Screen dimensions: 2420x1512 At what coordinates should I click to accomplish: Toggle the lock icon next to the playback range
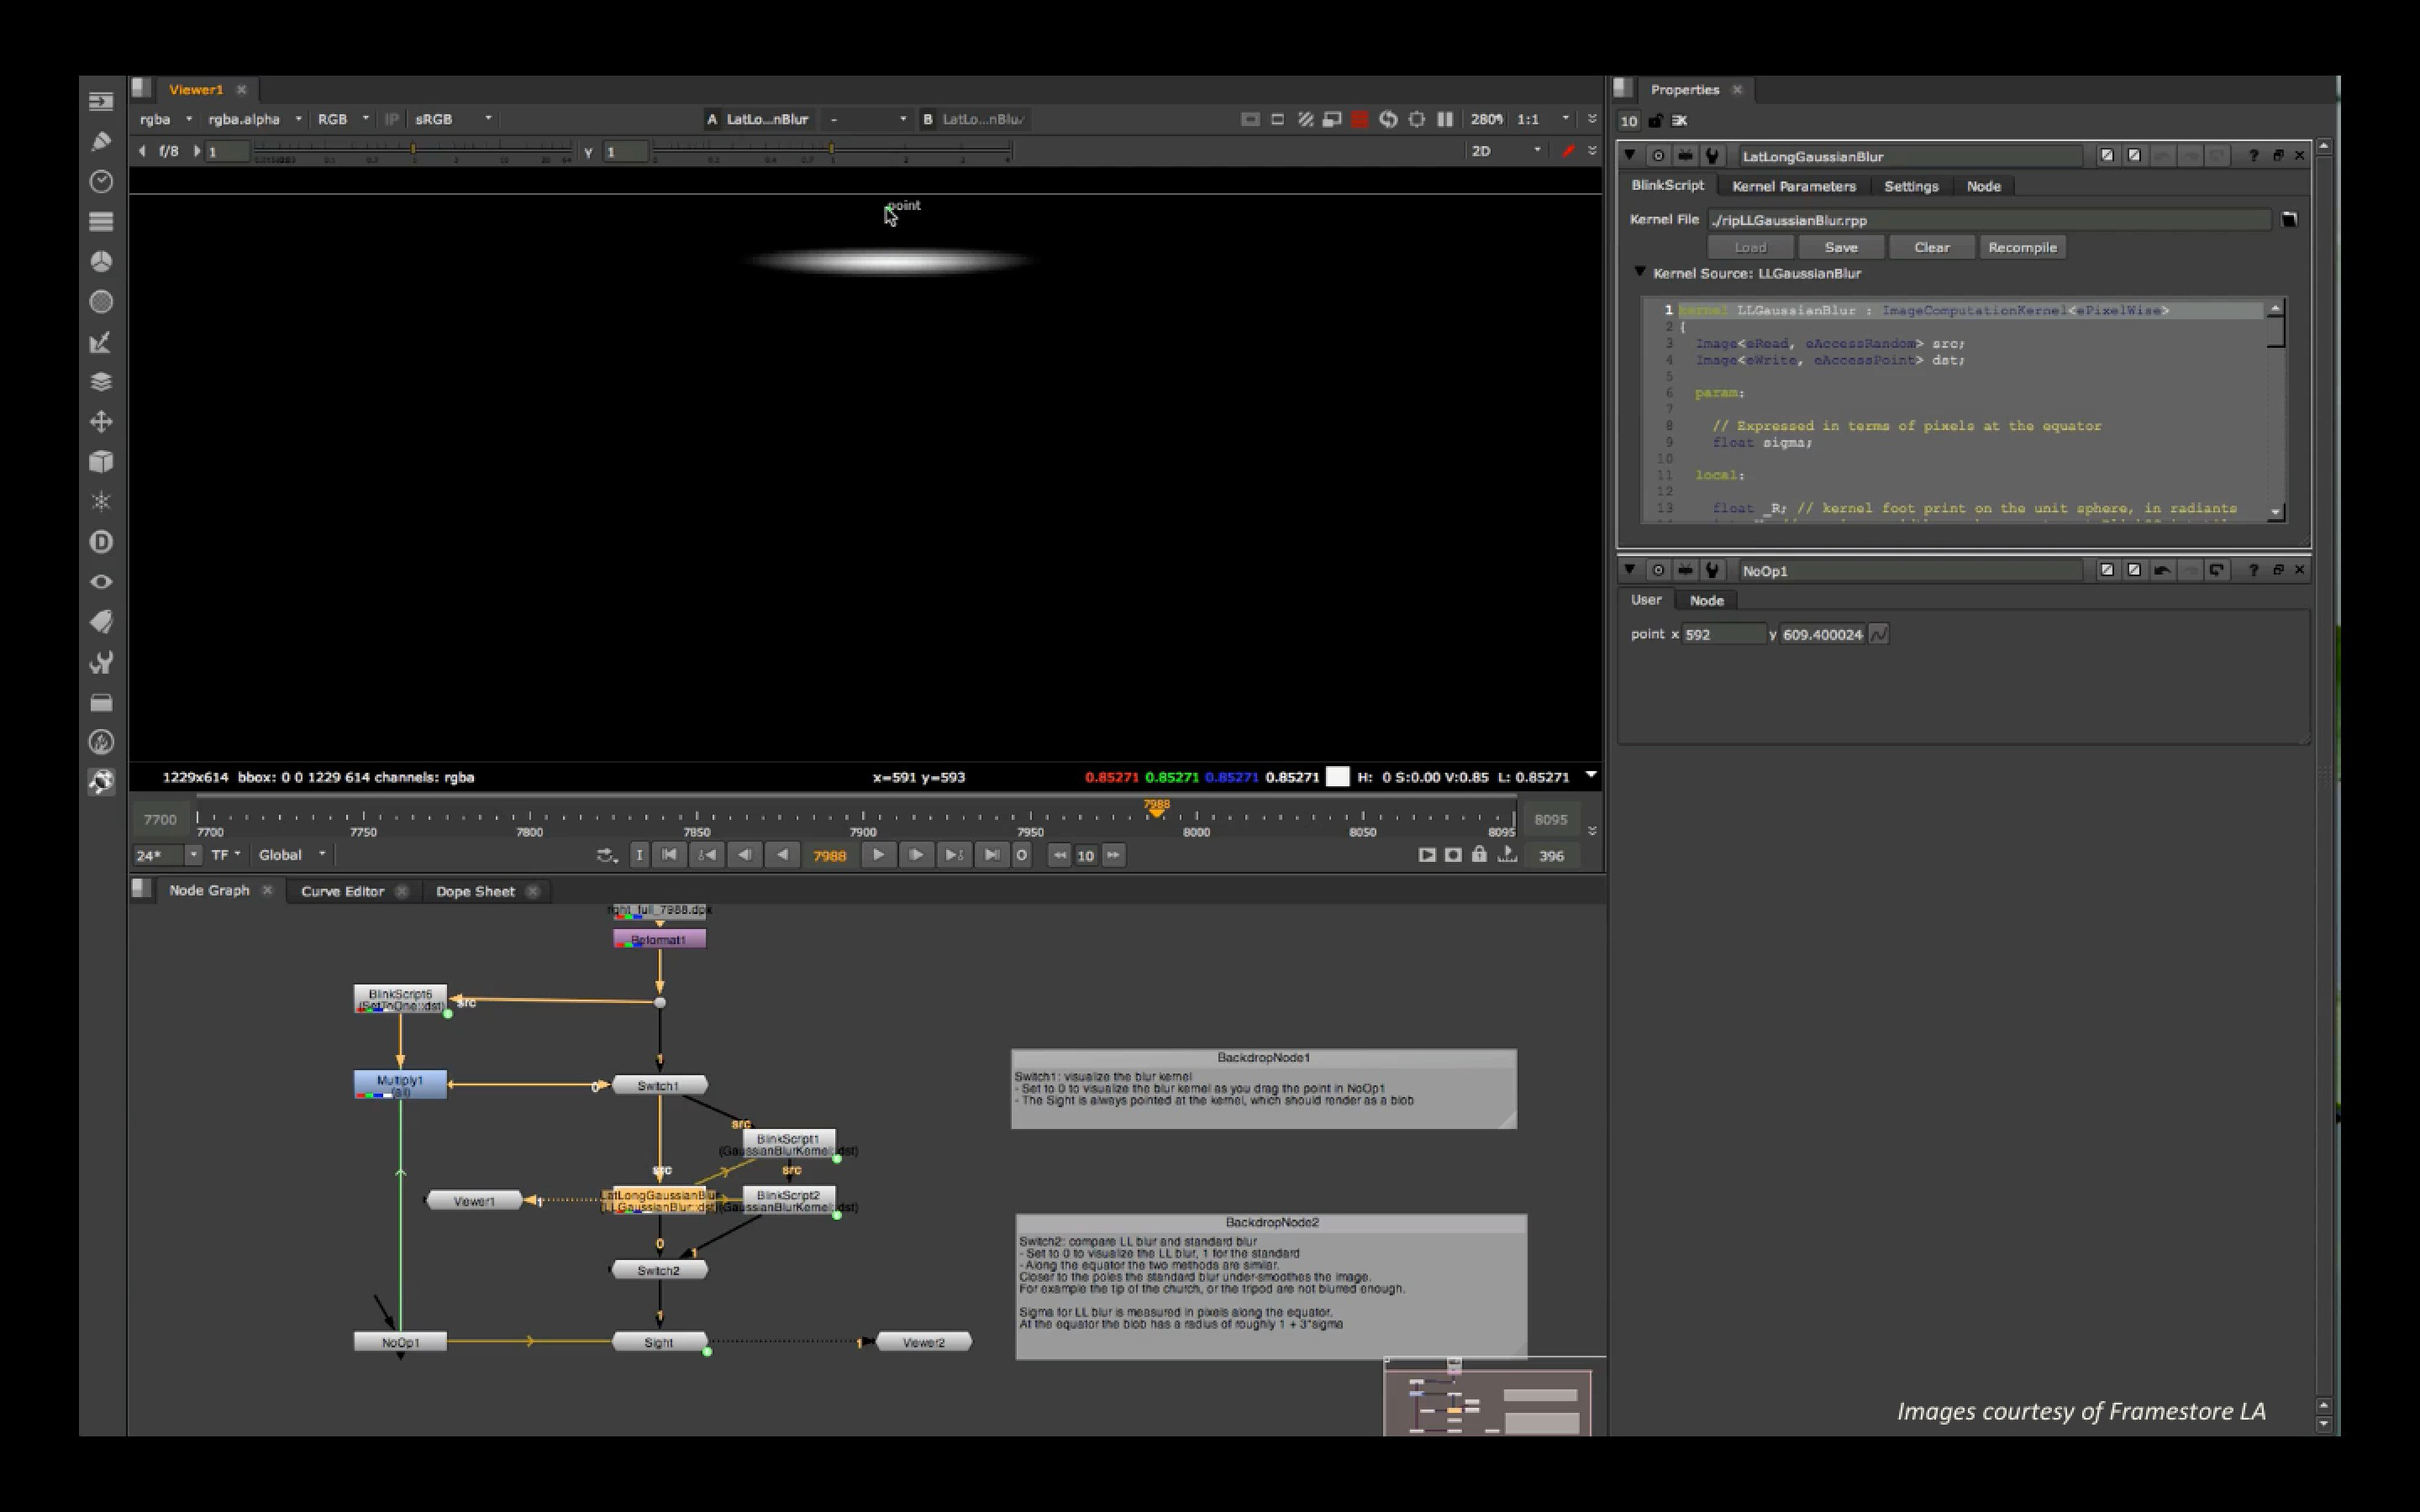pyautogui.click(x=1480, y=855)
